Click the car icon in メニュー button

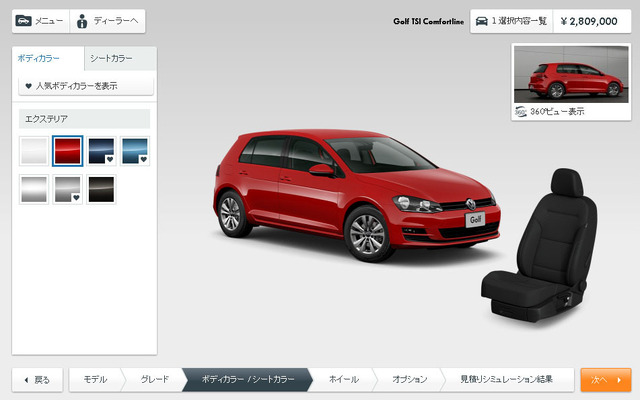[x=23, y=20]
